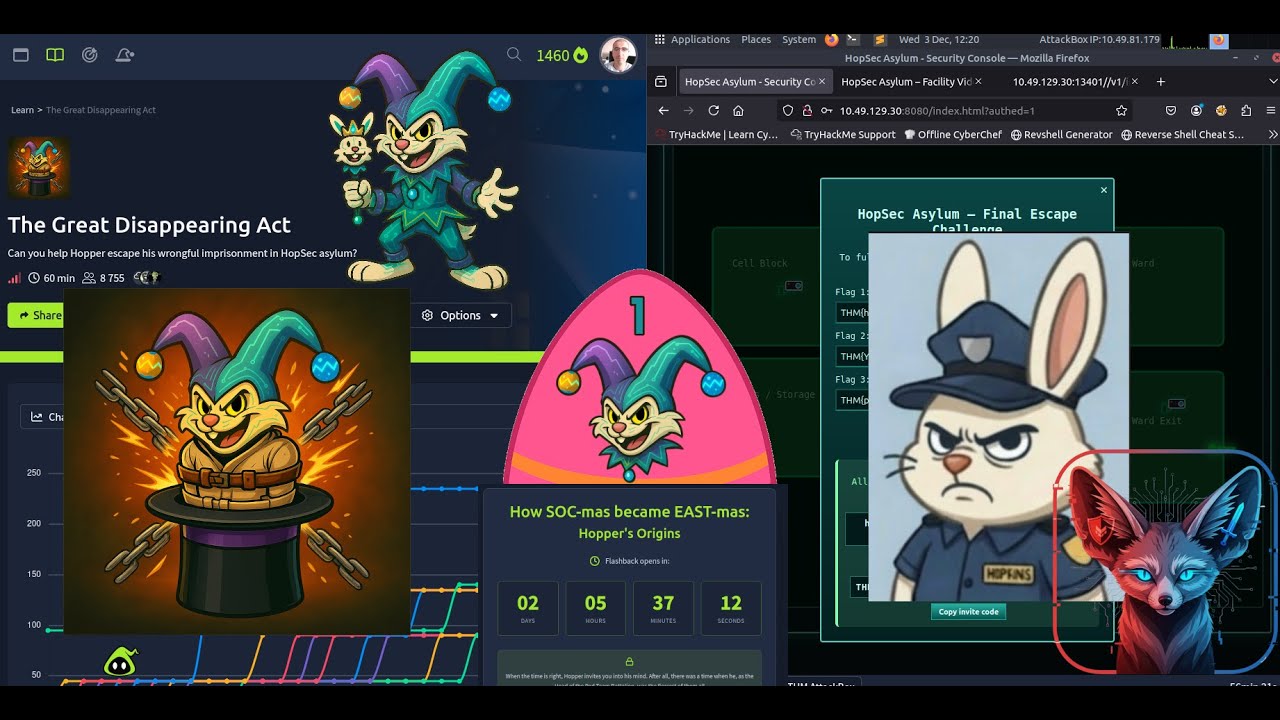Open Firefox View icon left of tabs
The image size is (1280, 720).
[660, 82]
